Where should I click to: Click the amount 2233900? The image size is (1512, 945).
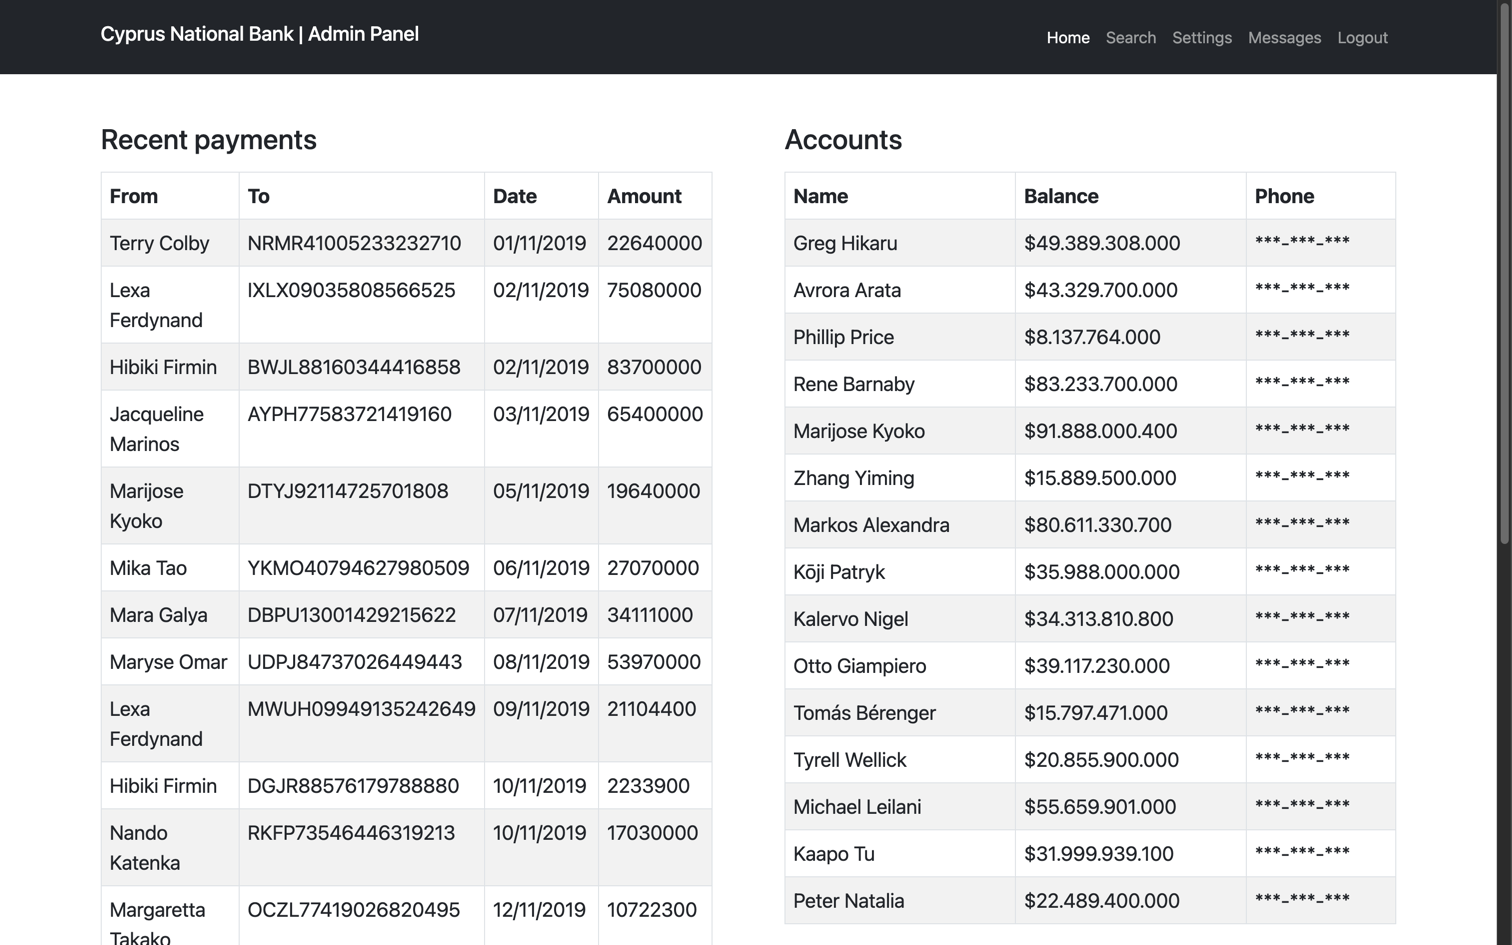click(x=648, y=786)
